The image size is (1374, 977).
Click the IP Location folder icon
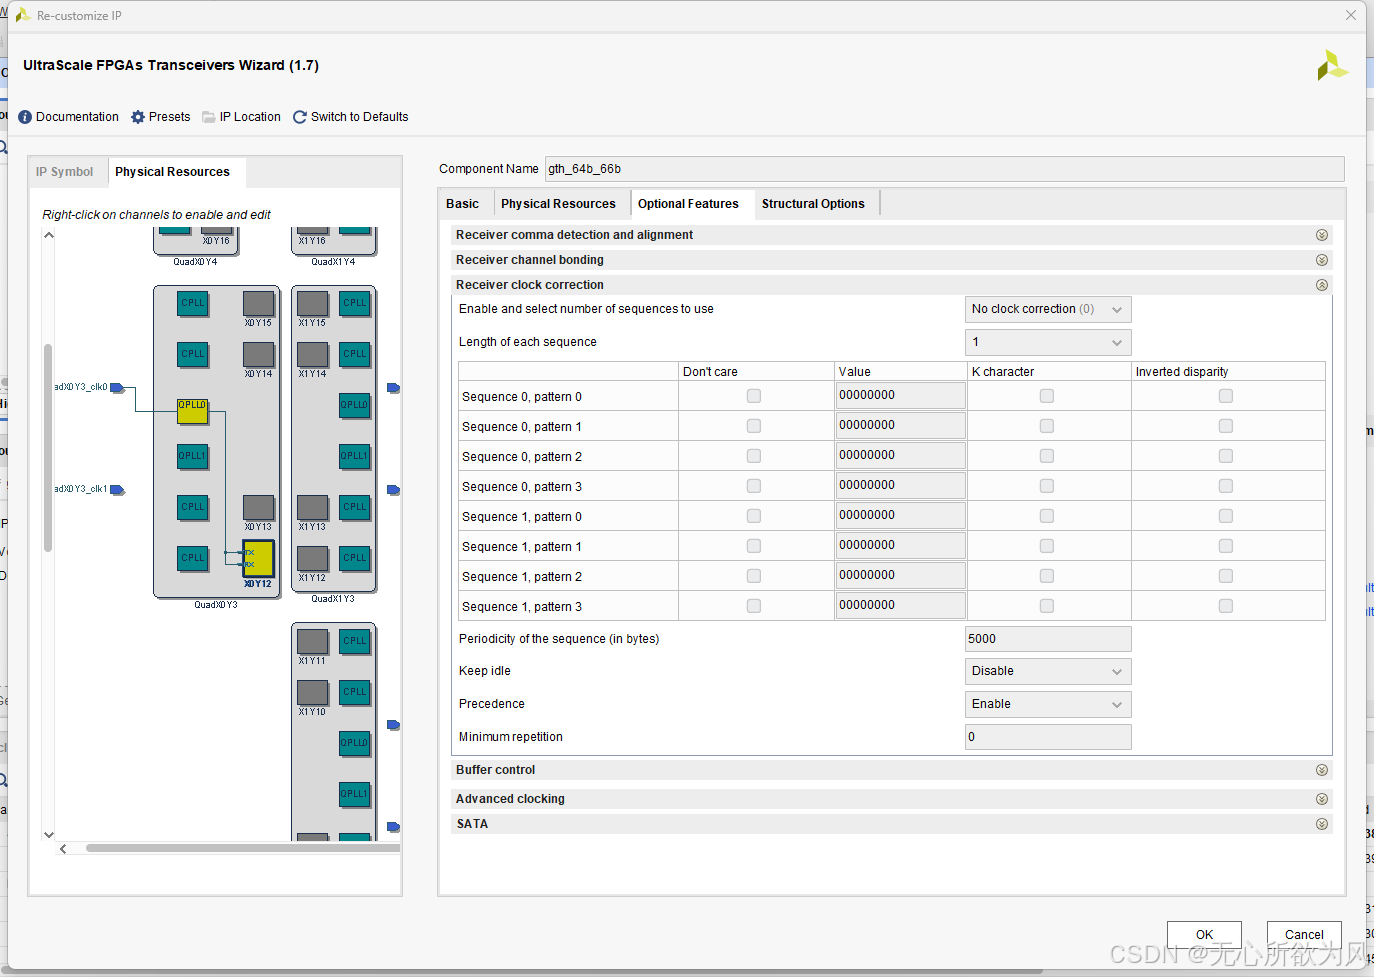(209, 117)
